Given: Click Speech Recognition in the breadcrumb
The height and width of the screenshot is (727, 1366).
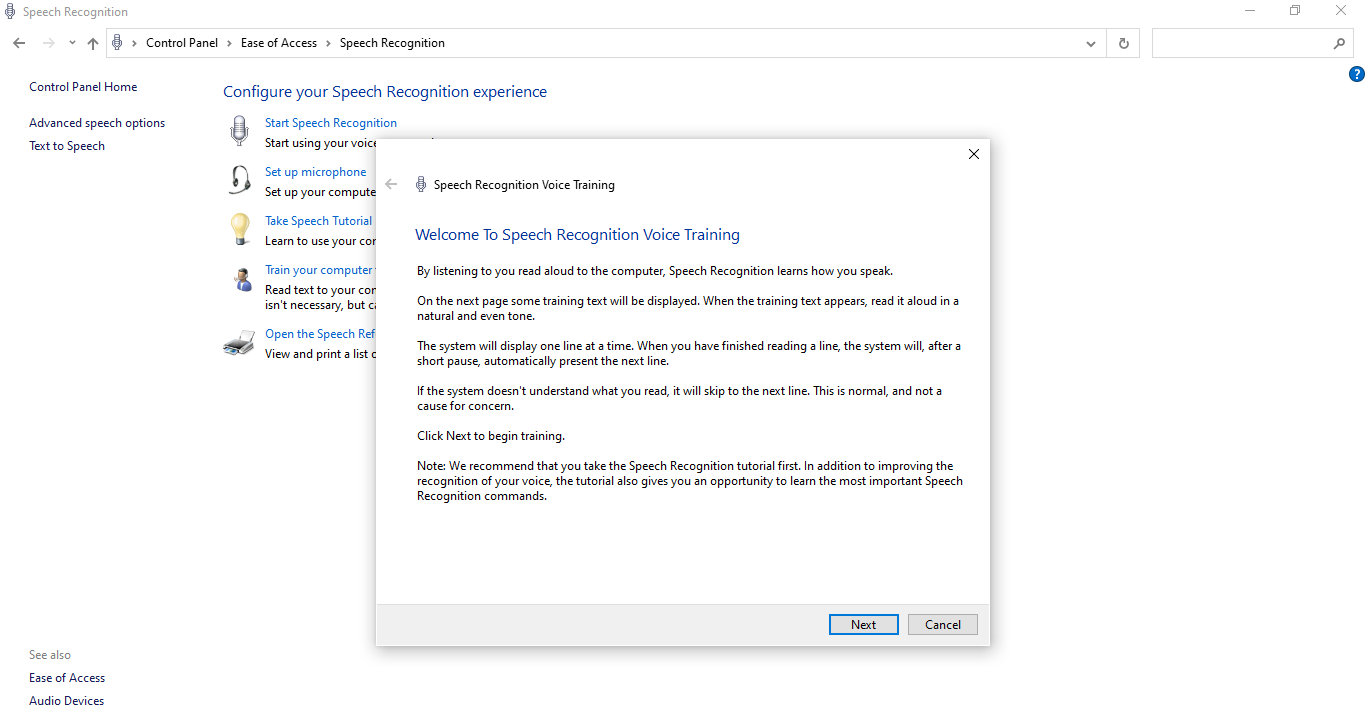Looking at the screenshot, I should tap(392, 43).
